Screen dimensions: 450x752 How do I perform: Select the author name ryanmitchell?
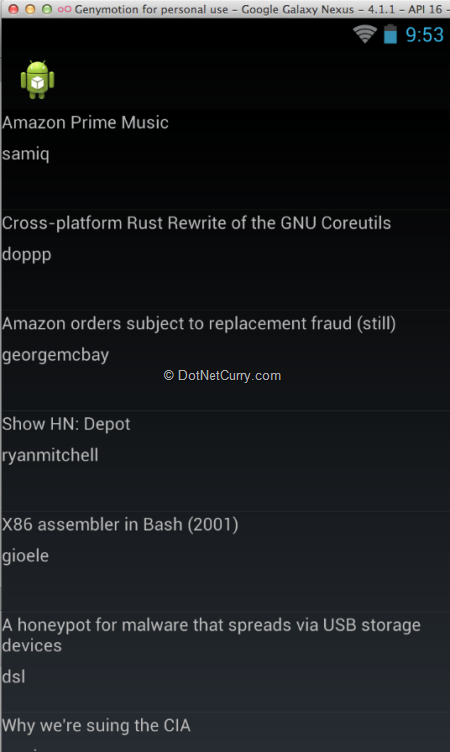click(x=50, y=455)
